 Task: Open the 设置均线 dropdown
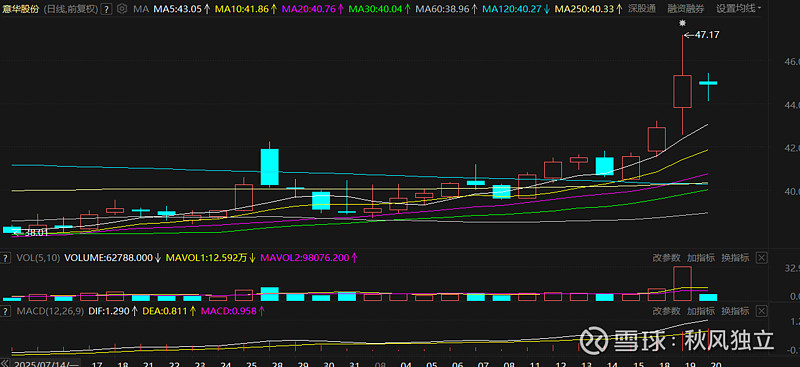[x=739, y=9]
